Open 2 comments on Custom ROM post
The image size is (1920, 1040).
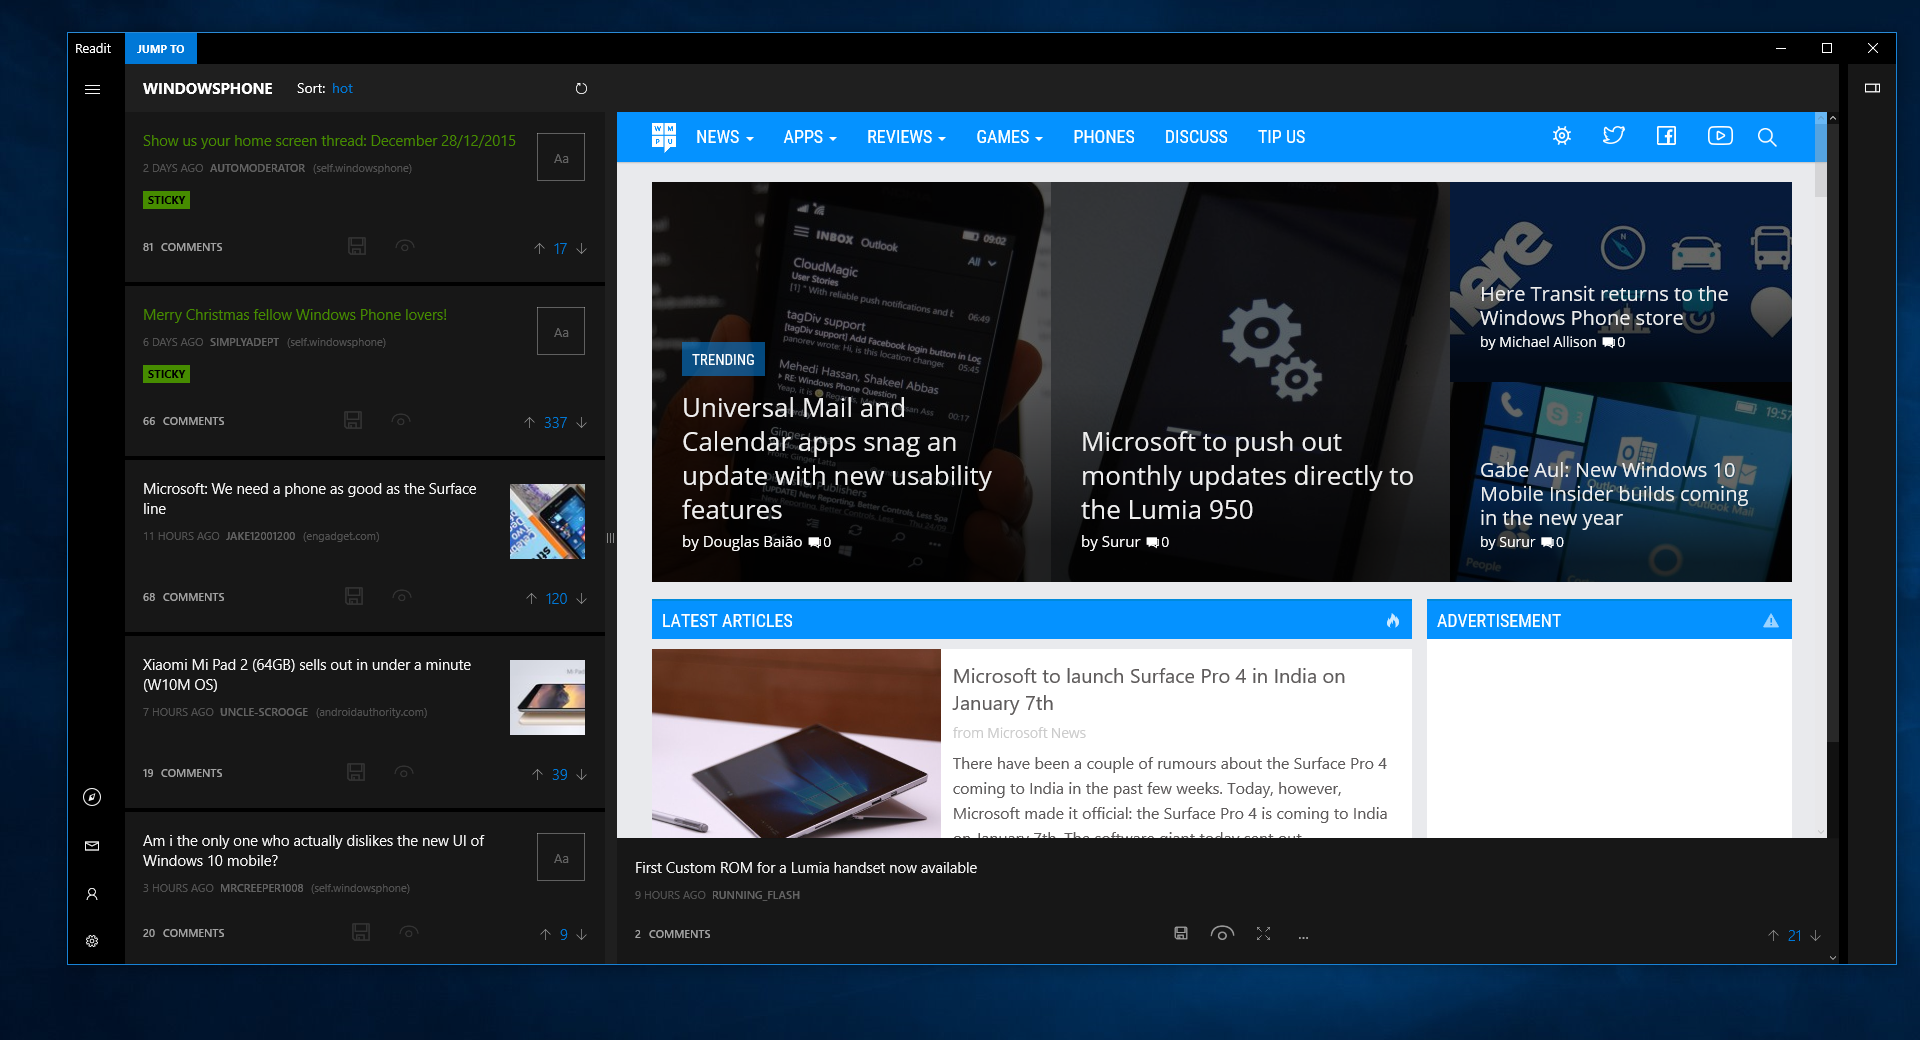pos(672,934)
